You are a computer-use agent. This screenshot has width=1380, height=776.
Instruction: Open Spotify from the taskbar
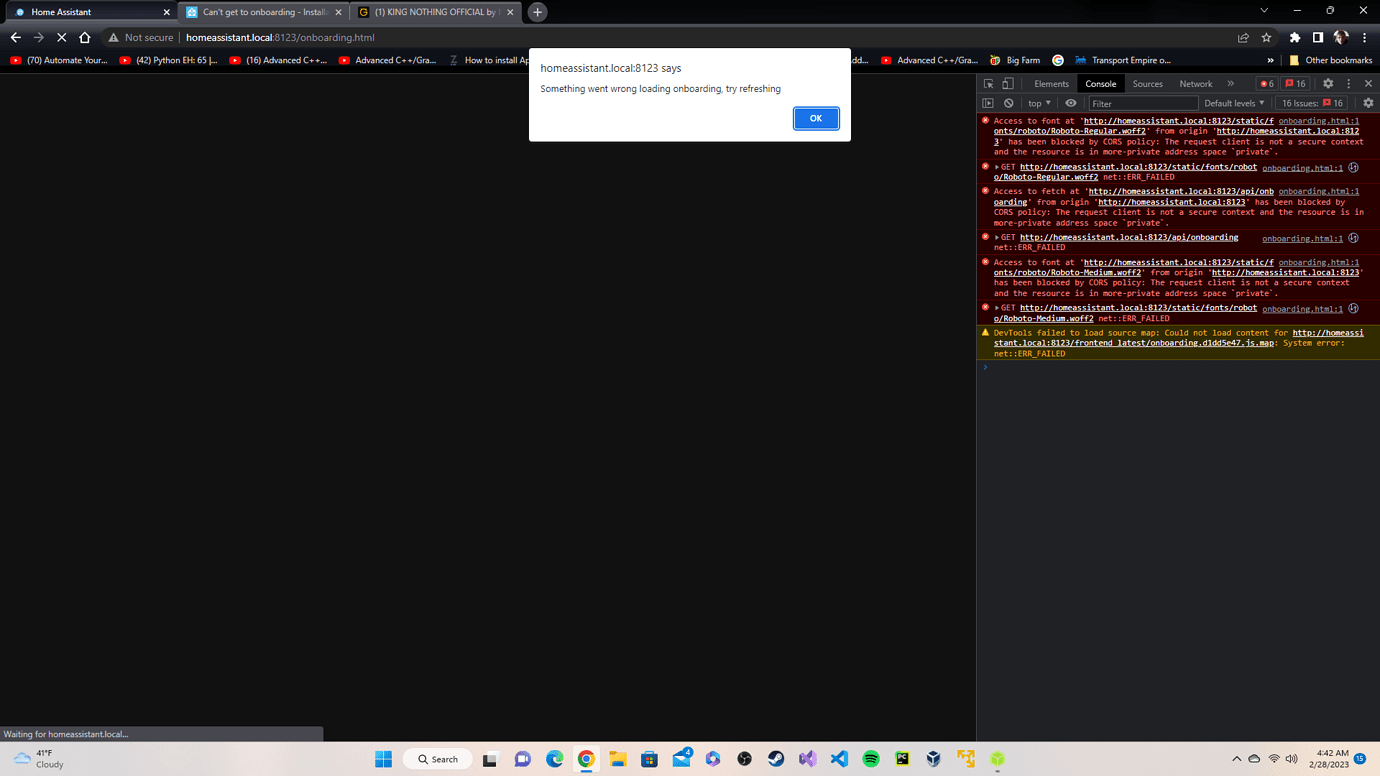point(870,759)
